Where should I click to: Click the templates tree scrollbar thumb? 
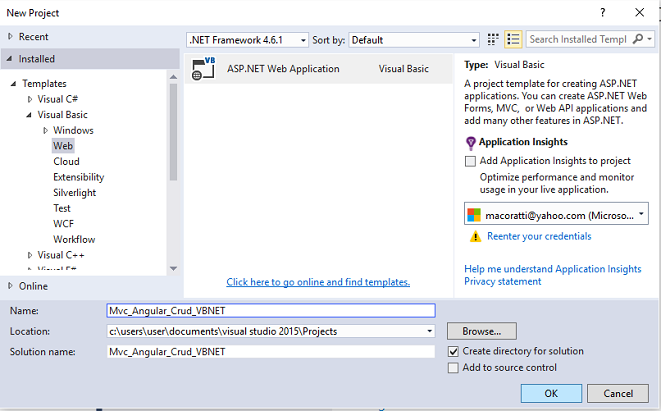pos(173,132)
